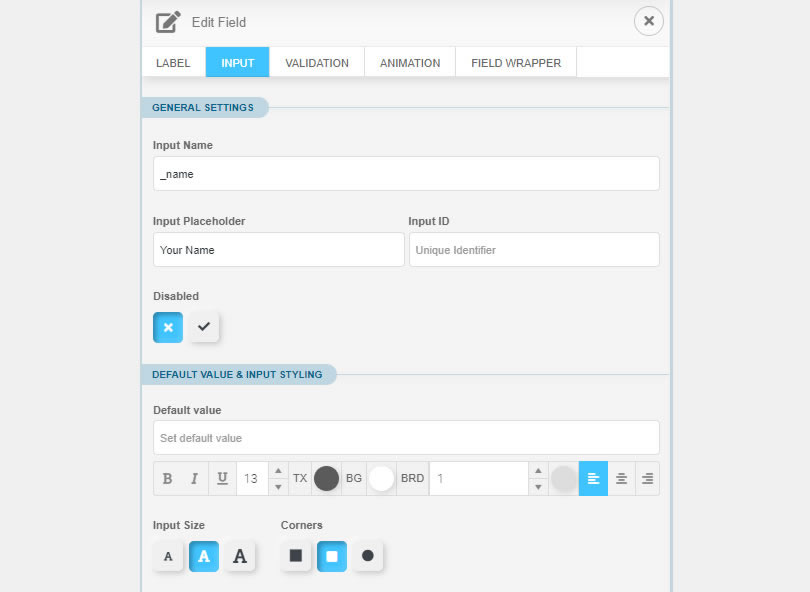Image resolution: width=810 pixels, height=592 pixels.
Task: Select the INPUT tab
Action: coord(238,63)
